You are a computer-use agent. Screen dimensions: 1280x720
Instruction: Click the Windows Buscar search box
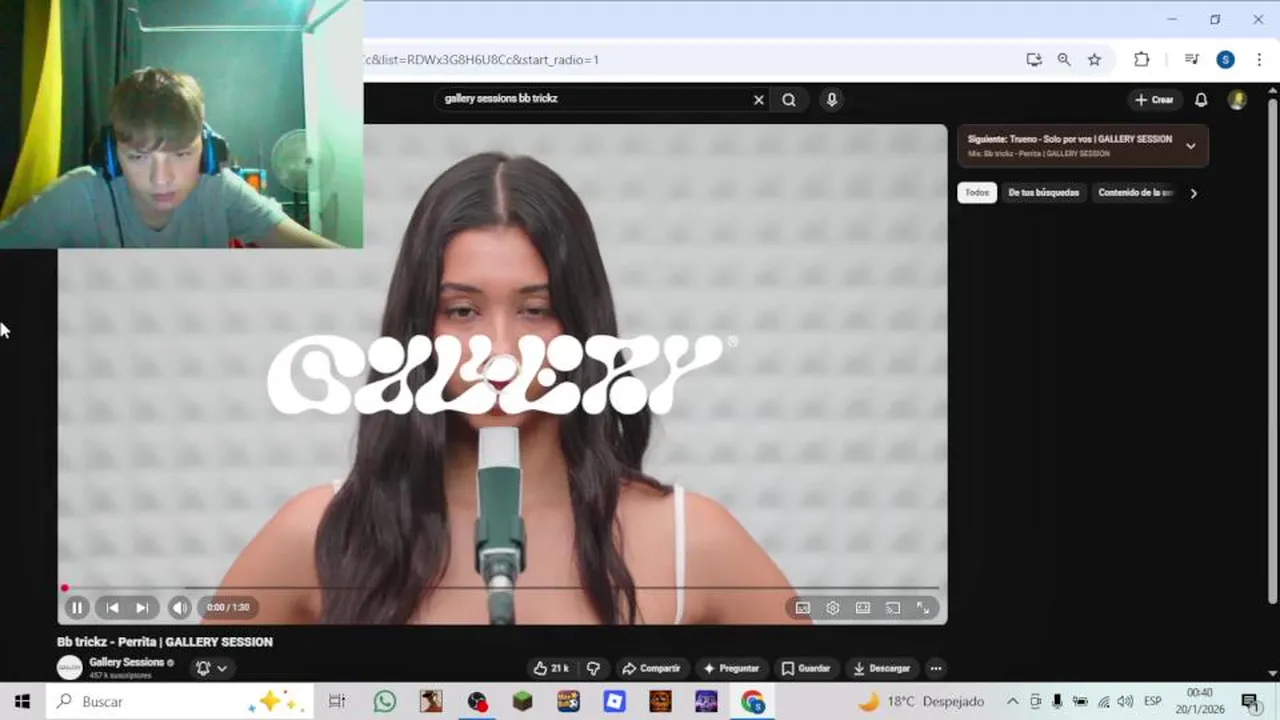[179, 702]
